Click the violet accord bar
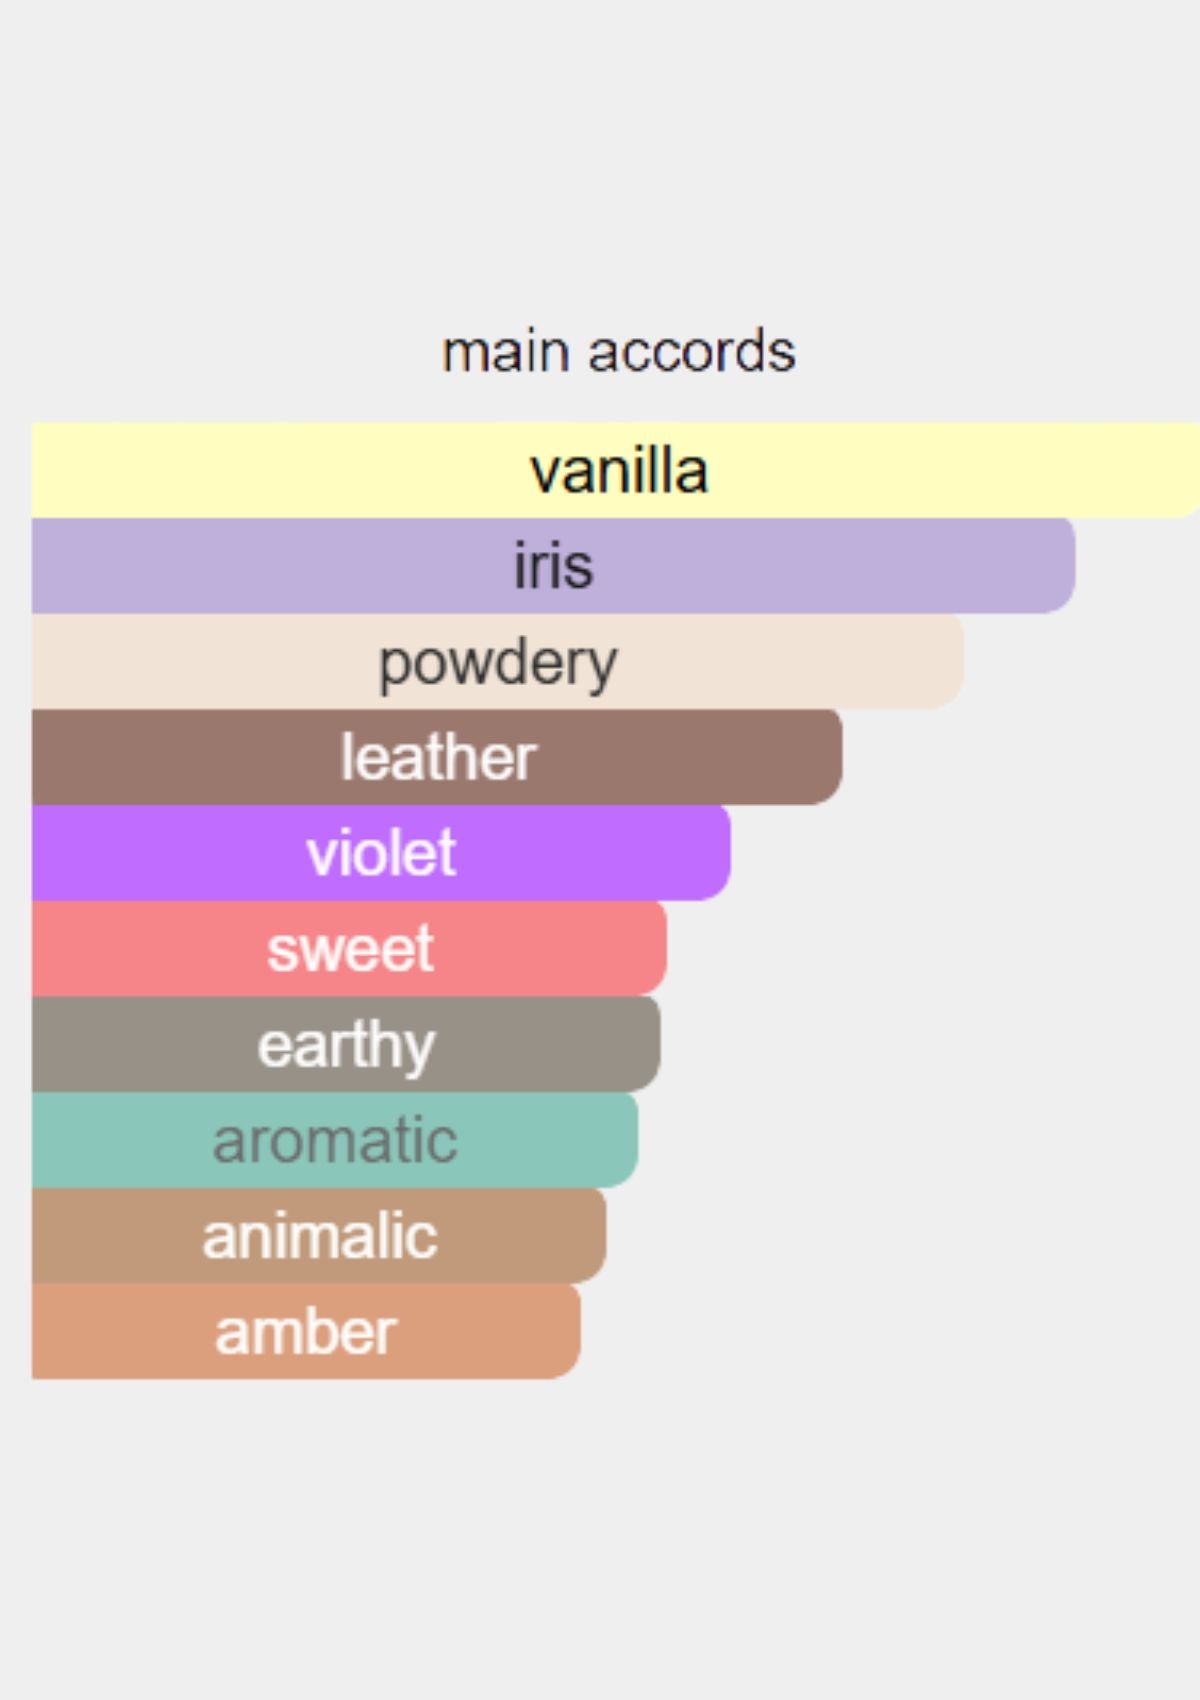The width and height of the screenshot is (1200, 1700). tap(381, 853)
